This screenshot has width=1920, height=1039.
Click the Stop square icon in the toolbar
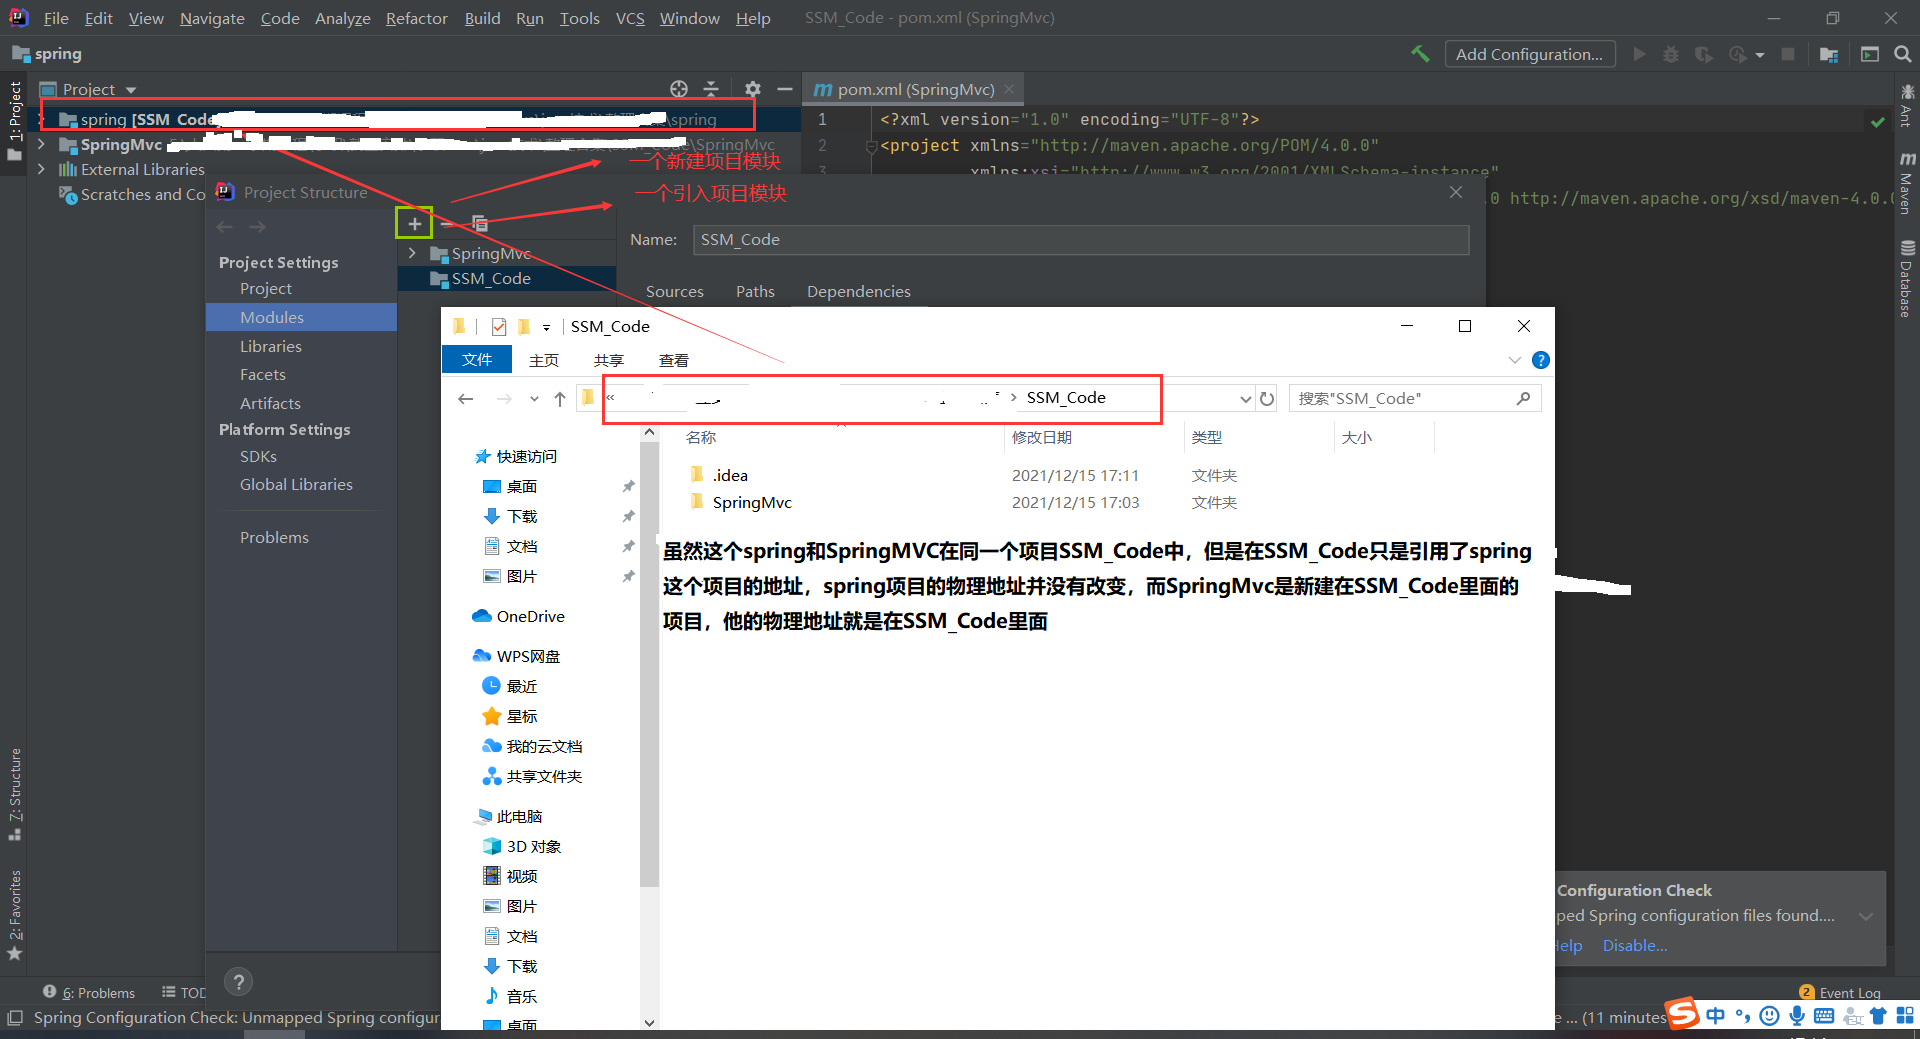[x=1788, y=54]
